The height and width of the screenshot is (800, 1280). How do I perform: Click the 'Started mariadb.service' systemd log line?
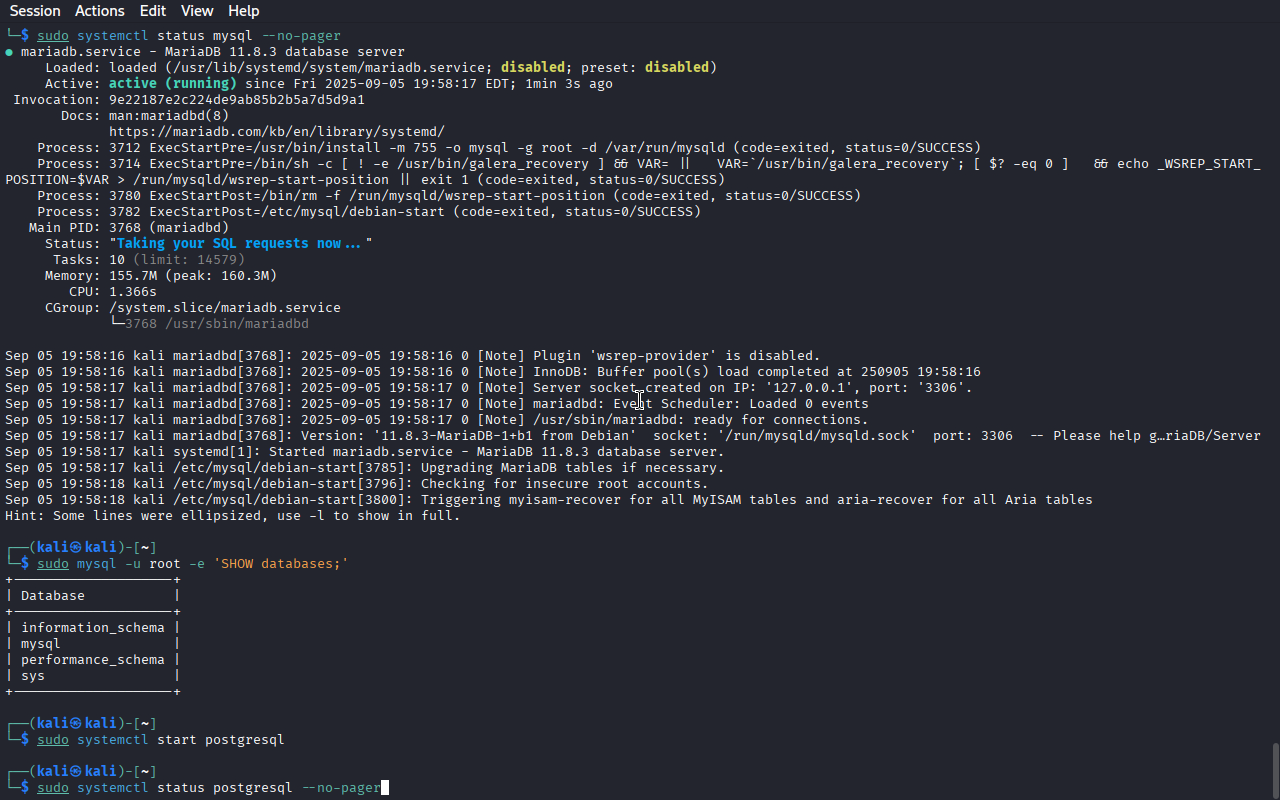point(365,452)
